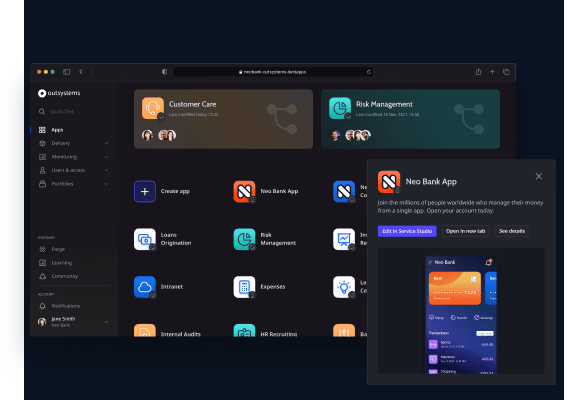Screen dimensions: 567x400
Task: Expand the Jane Smith account dropdown
Action: click(106, 322)
